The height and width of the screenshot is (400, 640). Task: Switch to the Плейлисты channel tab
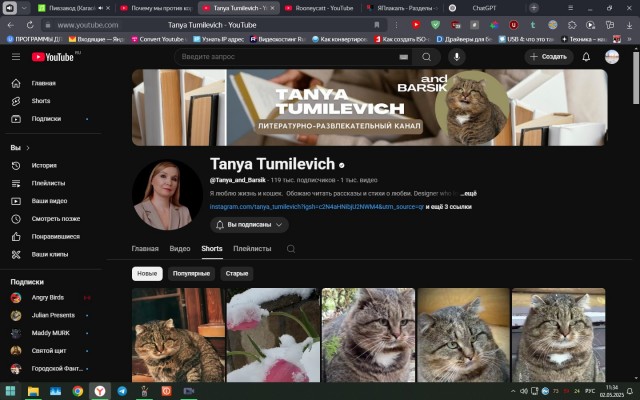[x=252, y=248]
